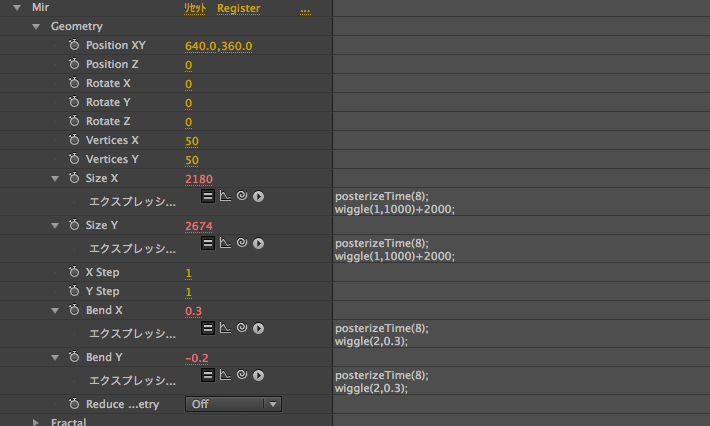Click the Register link

tap(238, 8)
